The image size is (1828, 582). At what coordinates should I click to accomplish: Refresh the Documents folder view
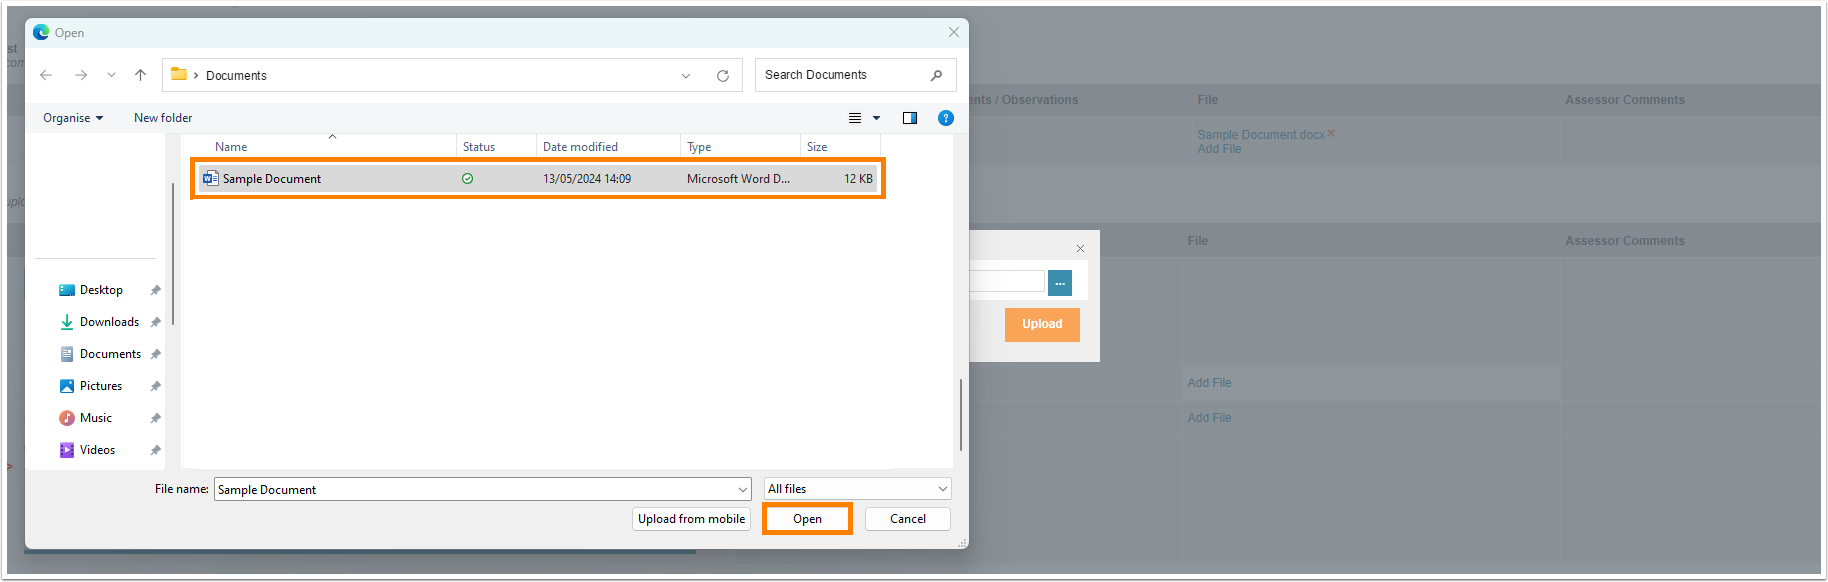pos(722,76)
